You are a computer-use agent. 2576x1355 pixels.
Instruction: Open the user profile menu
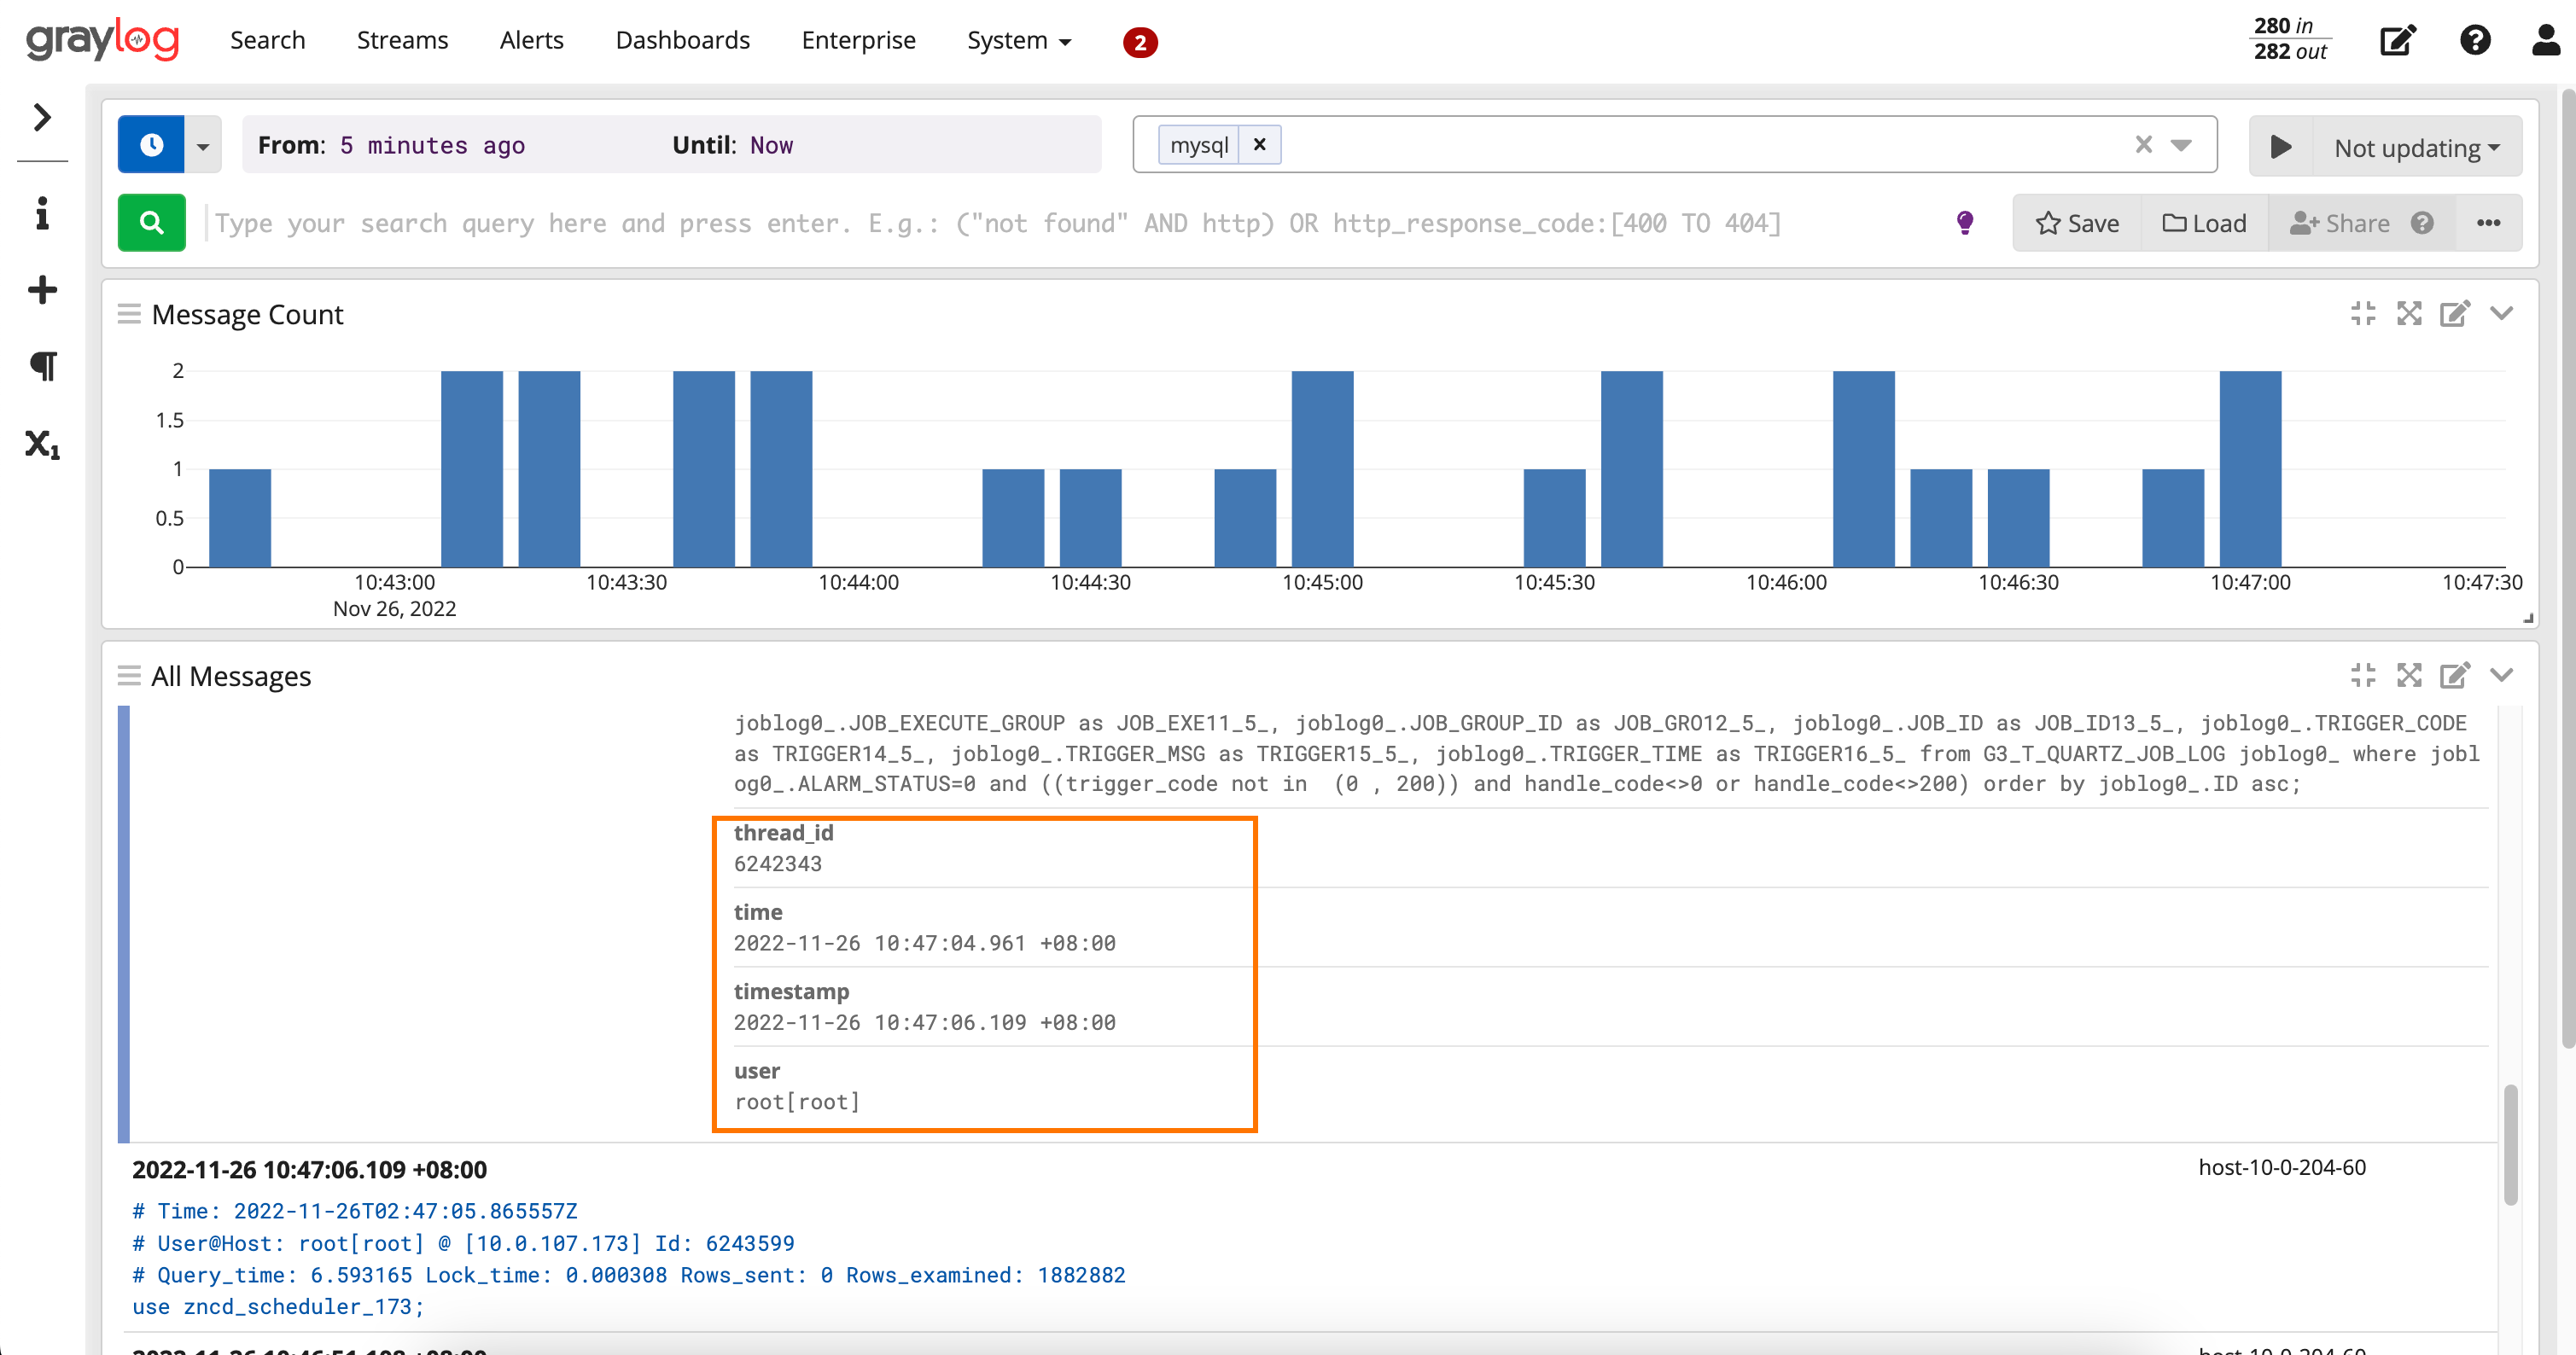click(2547, 40)
